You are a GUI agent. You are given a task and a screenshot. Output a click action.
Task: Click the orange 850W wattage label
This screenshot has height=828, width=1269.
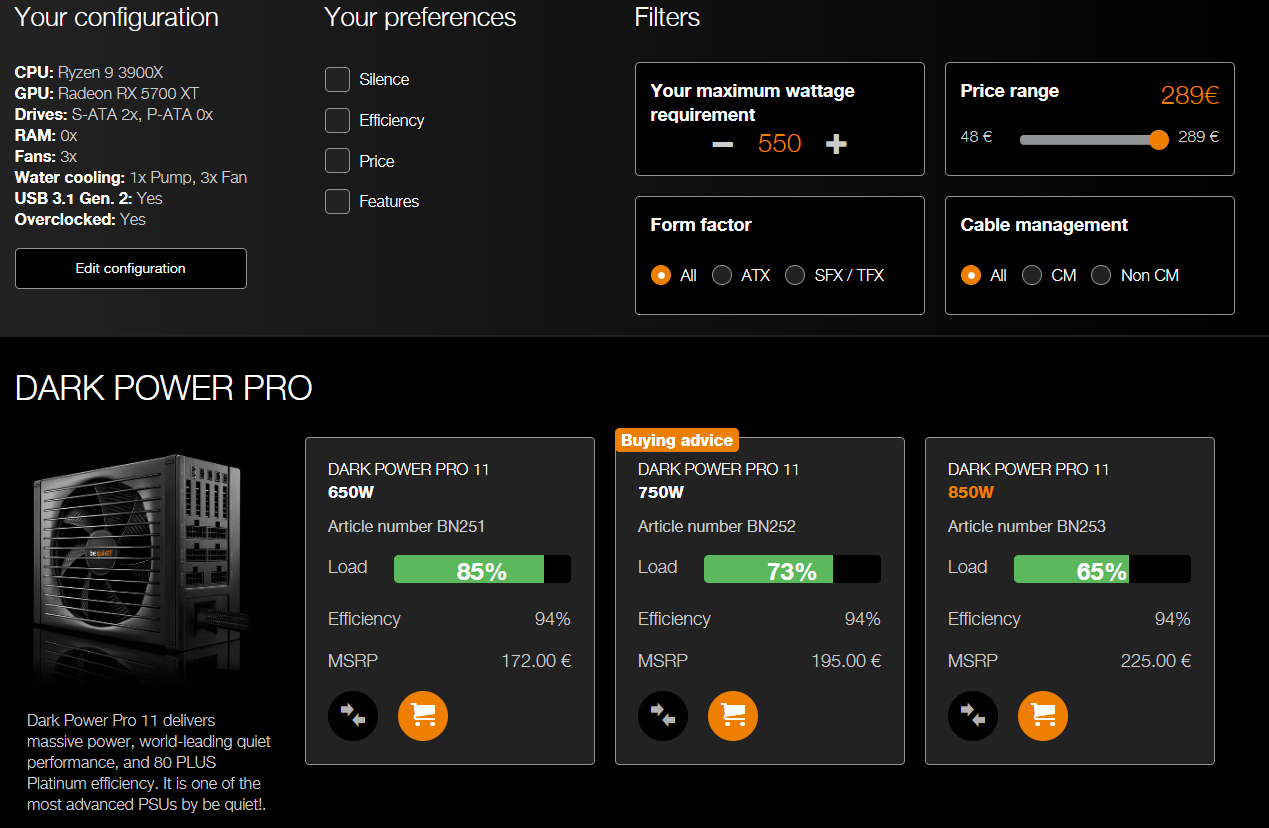[971, 492]
